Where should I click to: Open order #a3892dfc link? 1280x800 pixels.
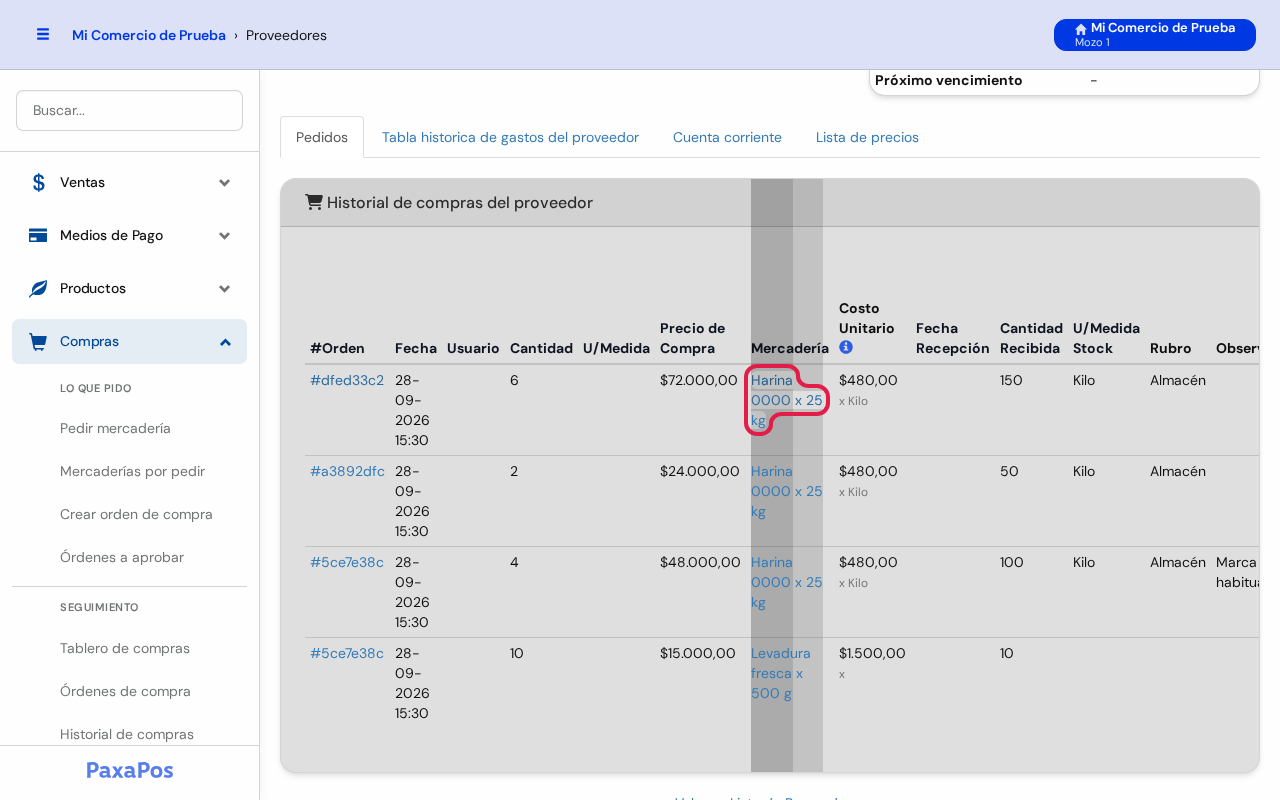click(347, 471)
